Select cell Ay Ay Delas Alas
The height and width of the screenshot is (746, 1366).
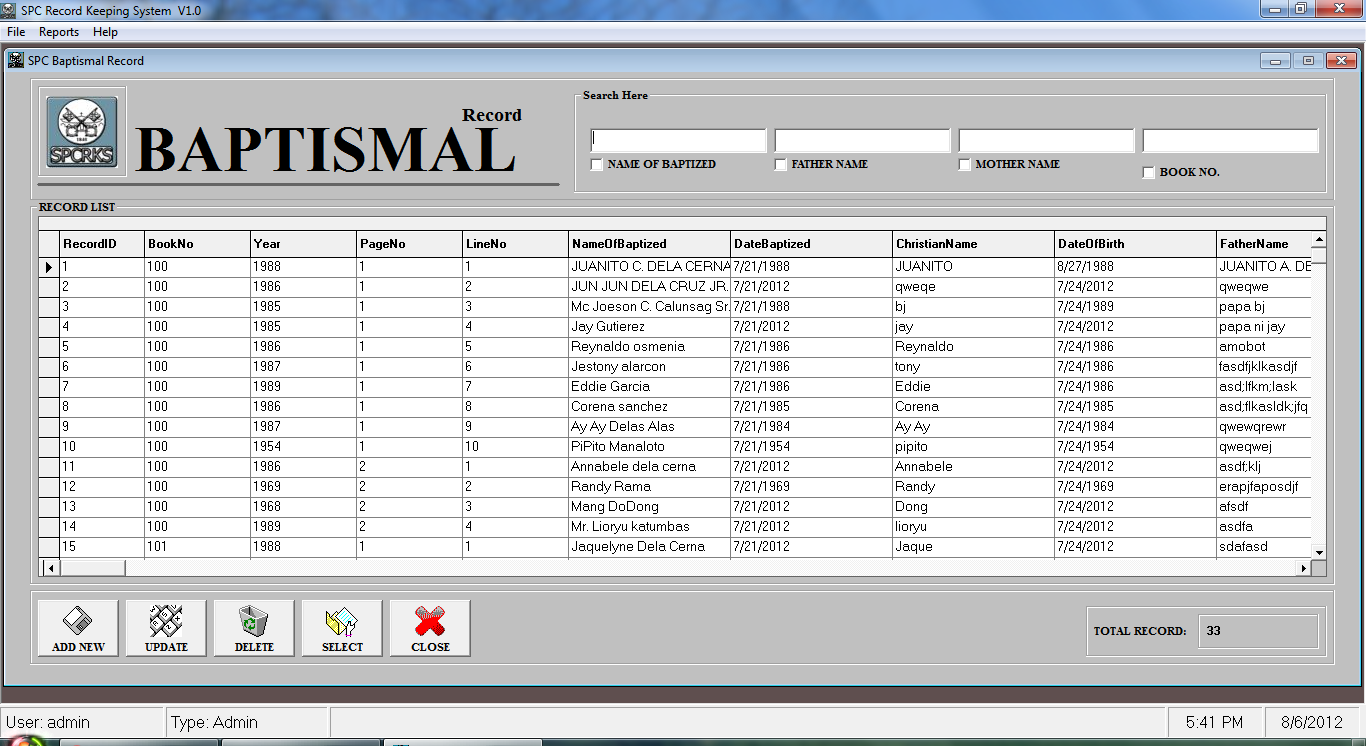[x=649, y=427]
